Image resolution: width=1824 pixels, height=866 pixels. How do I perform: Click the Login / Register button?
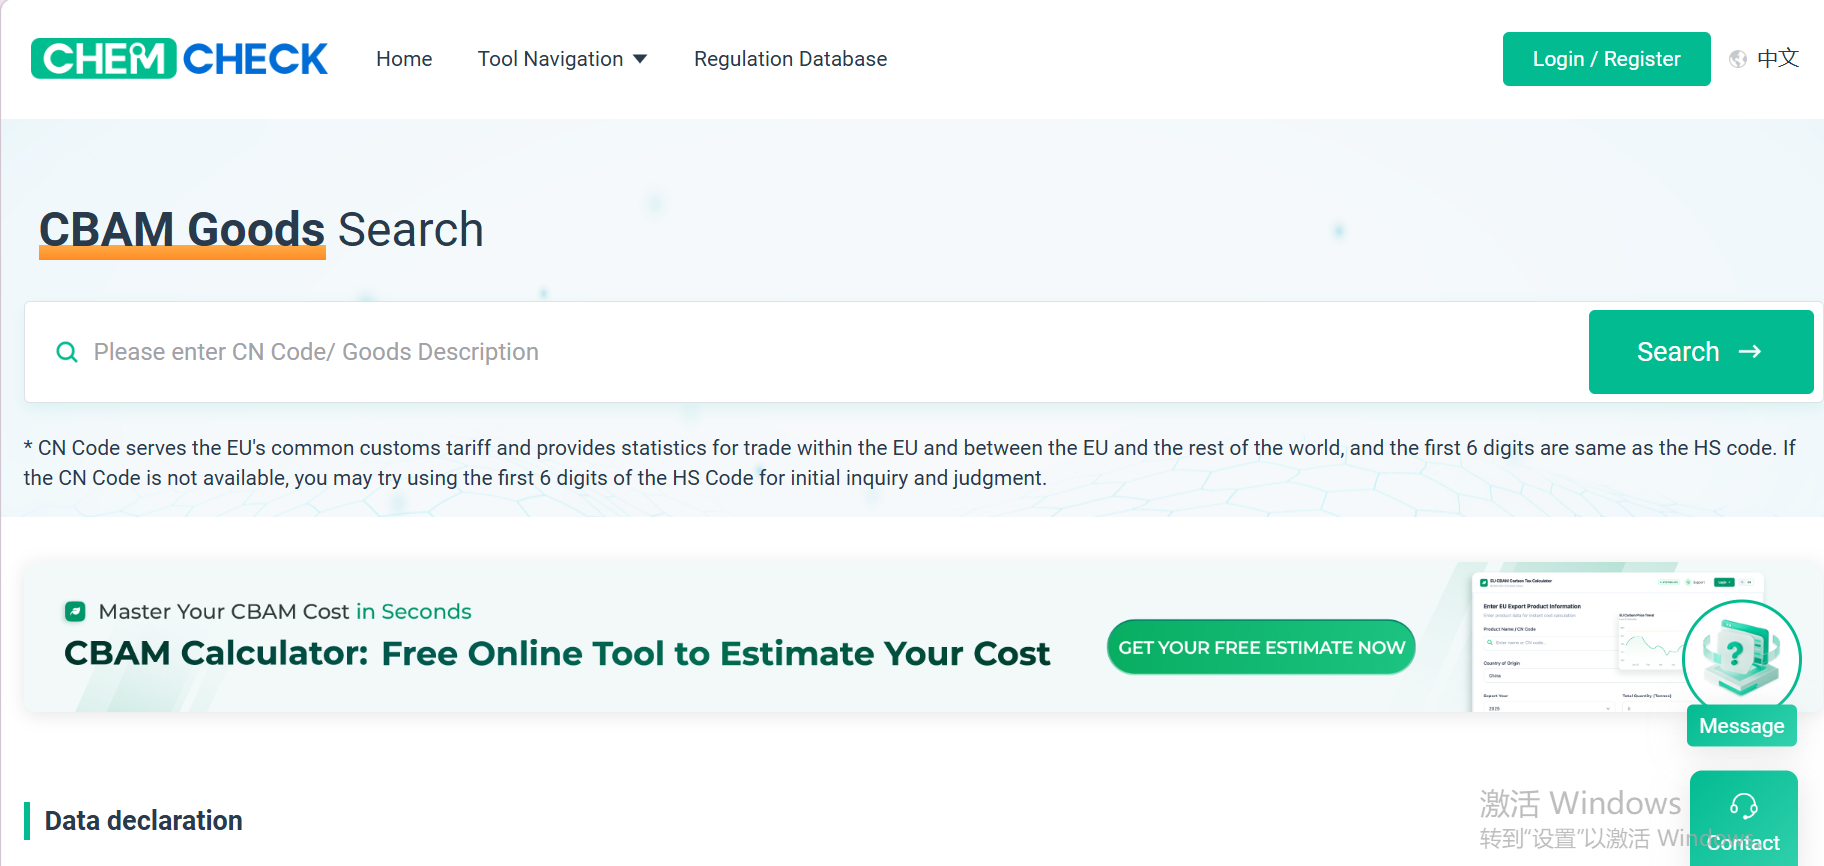tap(1606, 59)
